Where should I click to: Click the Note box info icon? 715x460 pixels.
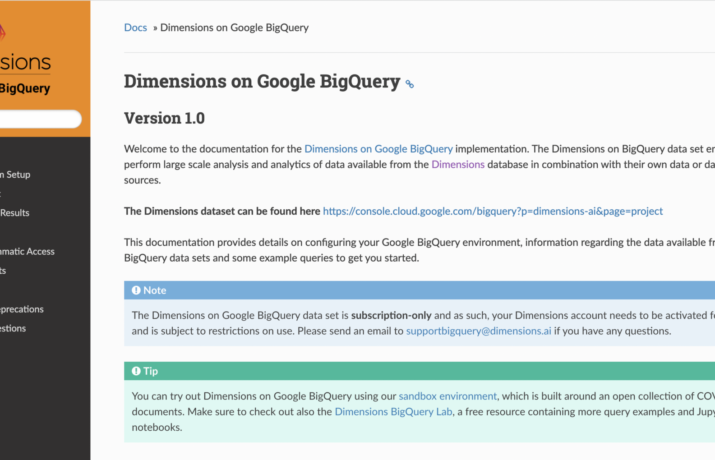coord(134,290)
